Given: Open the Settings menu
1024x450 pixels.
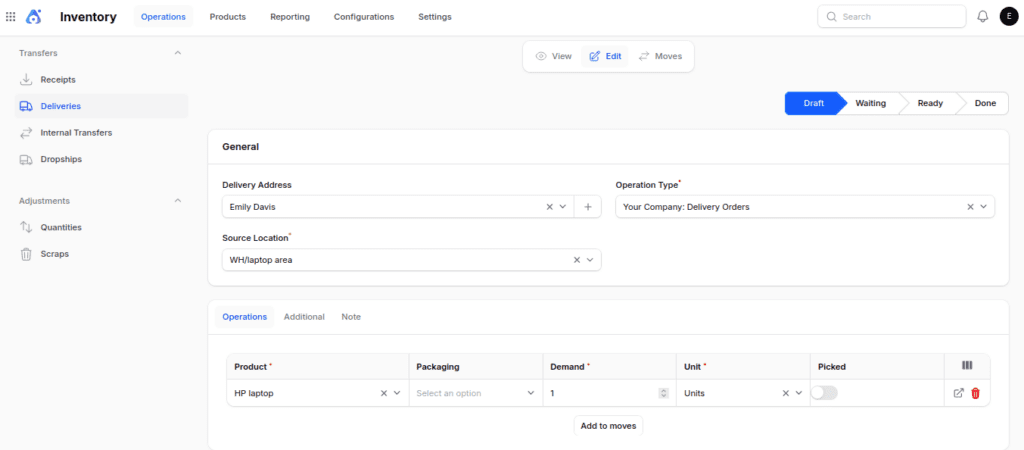Looking at the screenshot, I should (x=435, y=17).
